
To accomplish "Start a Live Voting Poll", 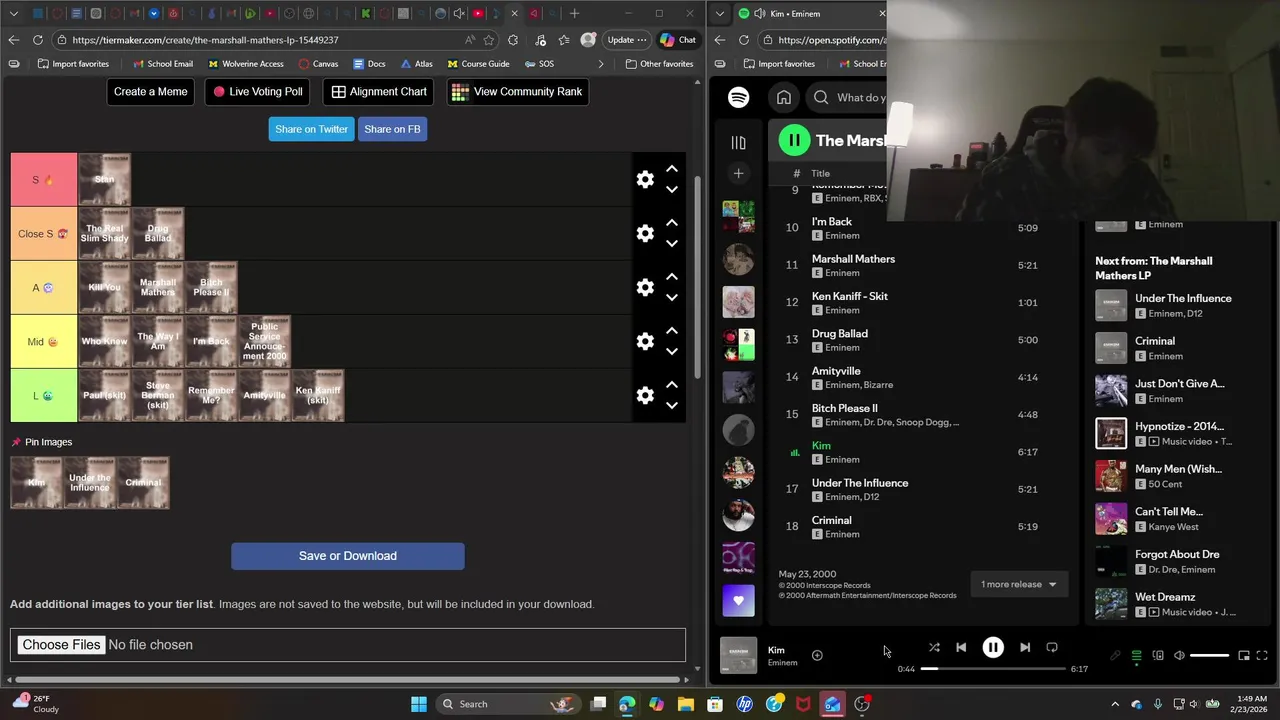I will tap(257, 92).
